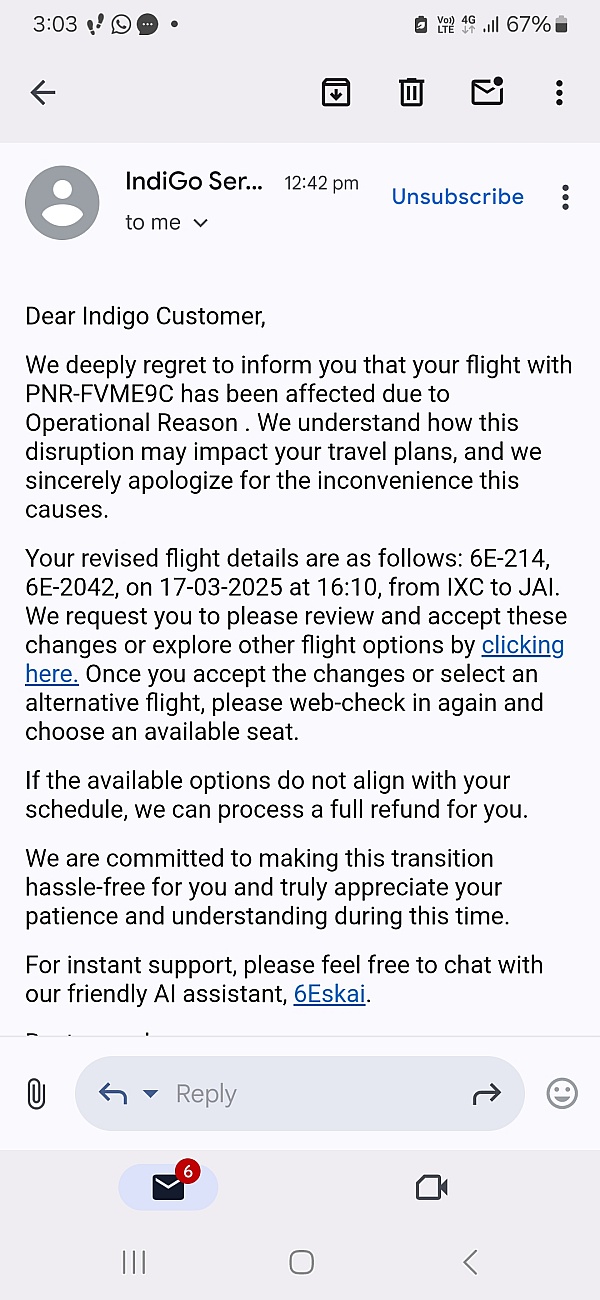The height and width of the screenshot is (1300, 600).
Task: Attach a file with paperclip icon
Action: [35, 1094]
